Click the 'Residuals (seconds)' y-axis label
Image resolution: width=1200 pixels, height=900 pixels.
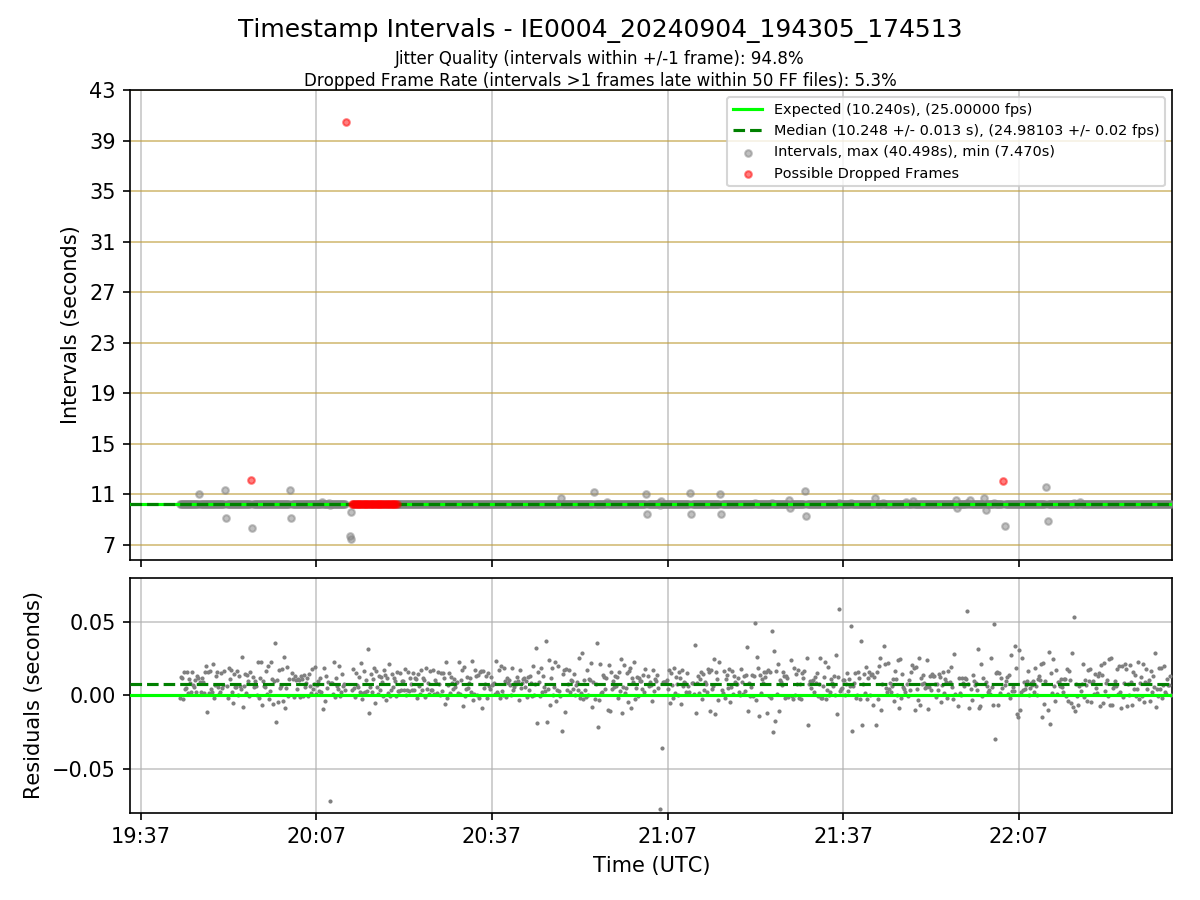[x=33, y=696]
